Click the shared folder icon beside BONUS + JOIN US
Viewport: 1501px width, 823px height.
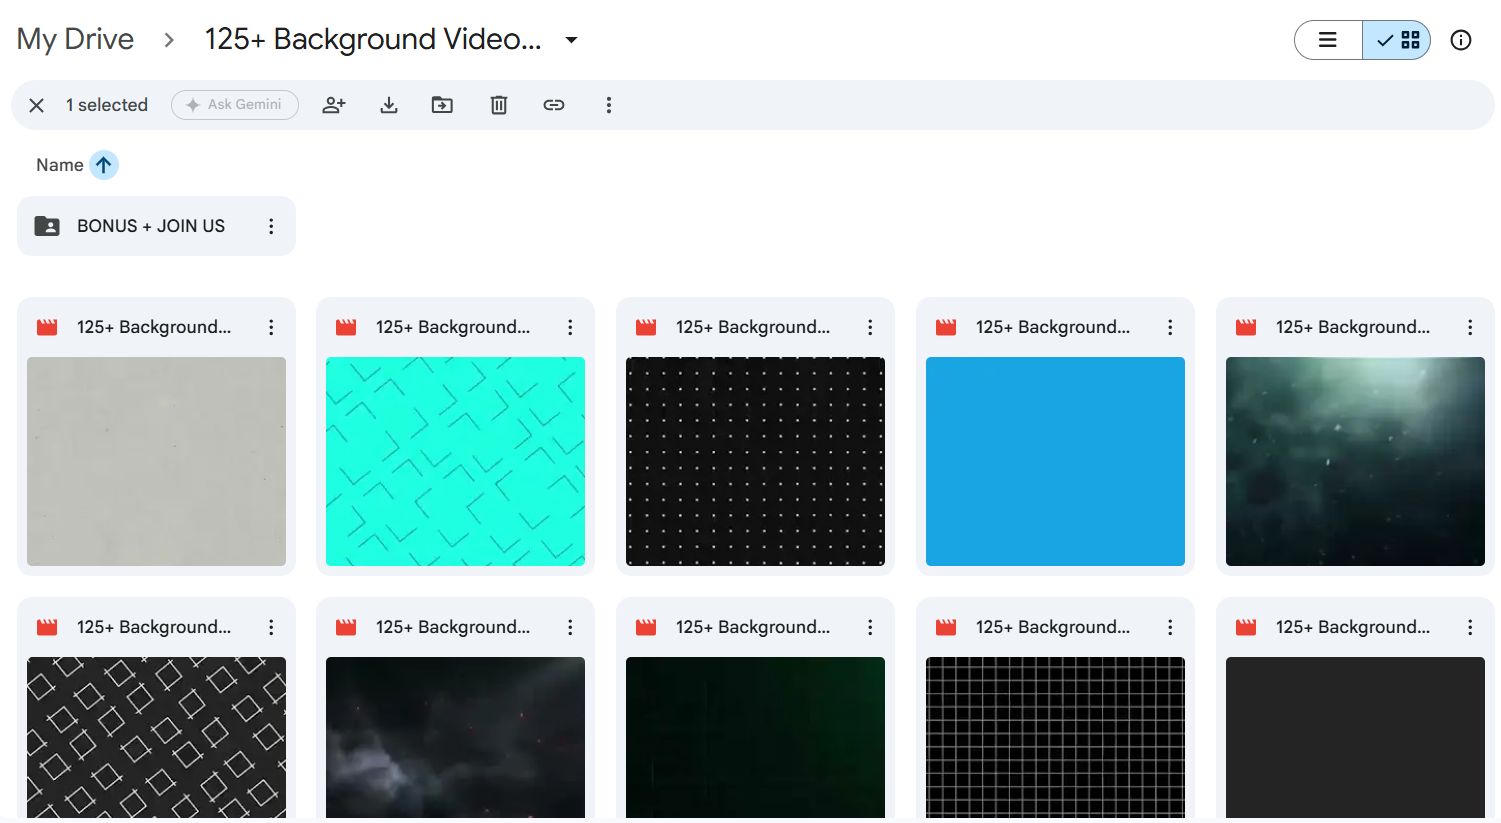[47, 226]
